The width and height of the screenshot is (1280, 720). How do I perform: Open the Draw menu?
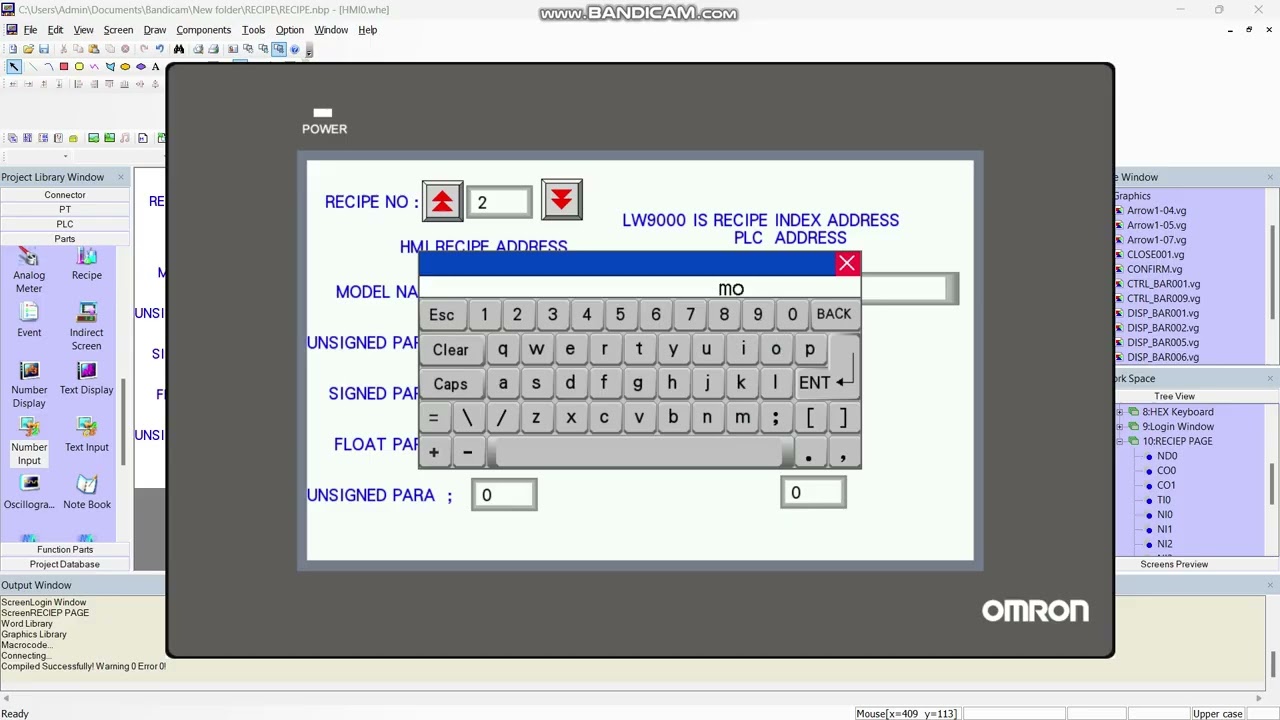click(155, 30)
